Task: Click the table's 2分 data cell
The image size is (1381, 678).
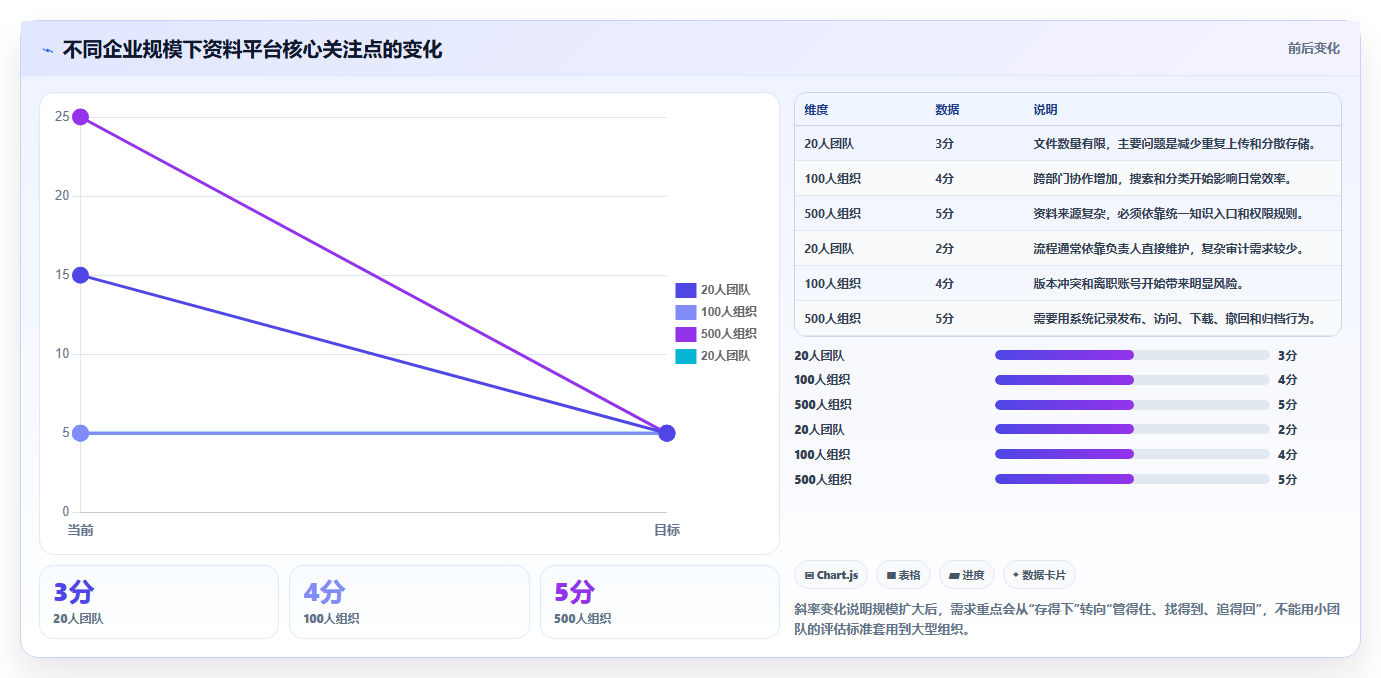Action: click(x=944, y=249)
